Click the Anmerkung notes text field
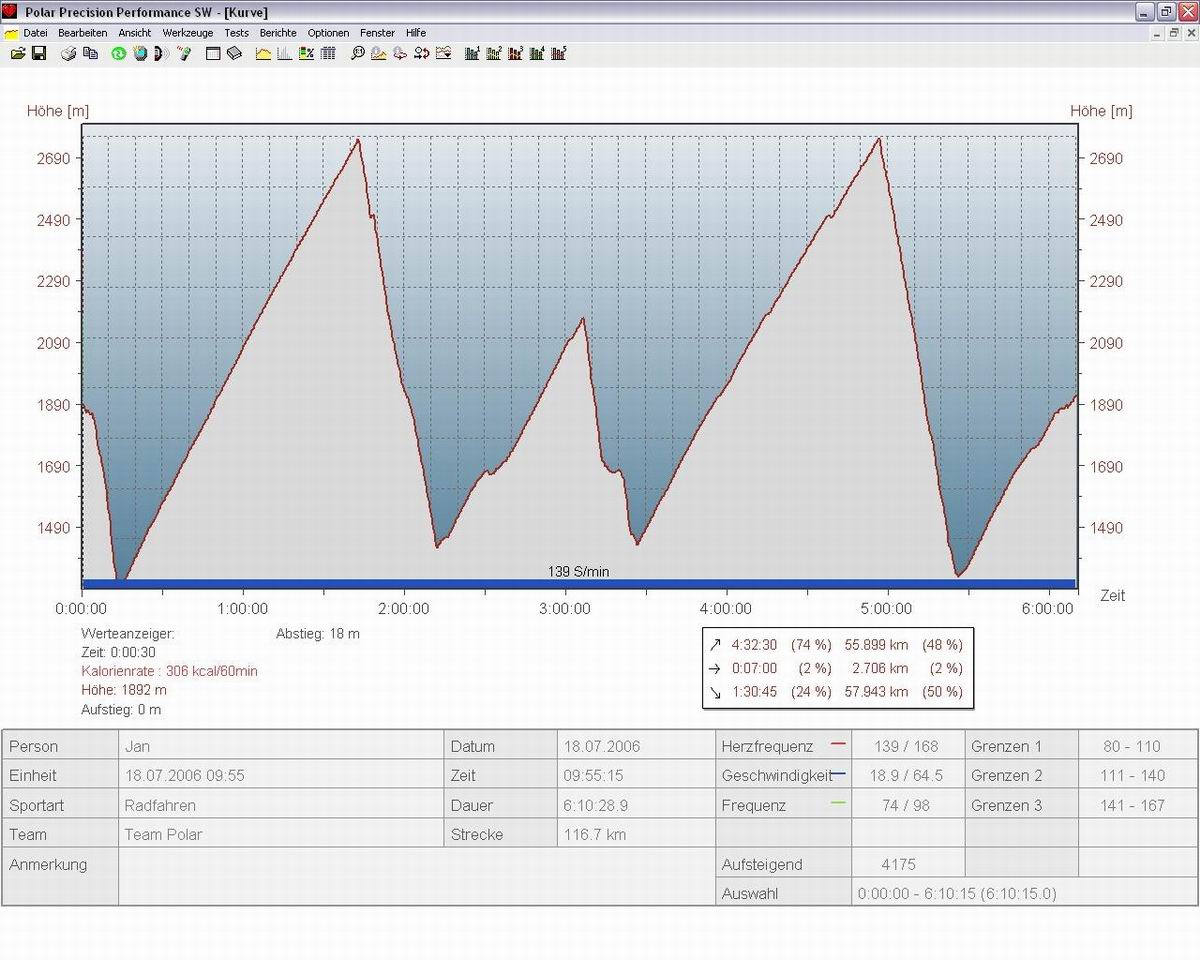Viewport: 1200px width, 960px height. click(x=415, y=876)
